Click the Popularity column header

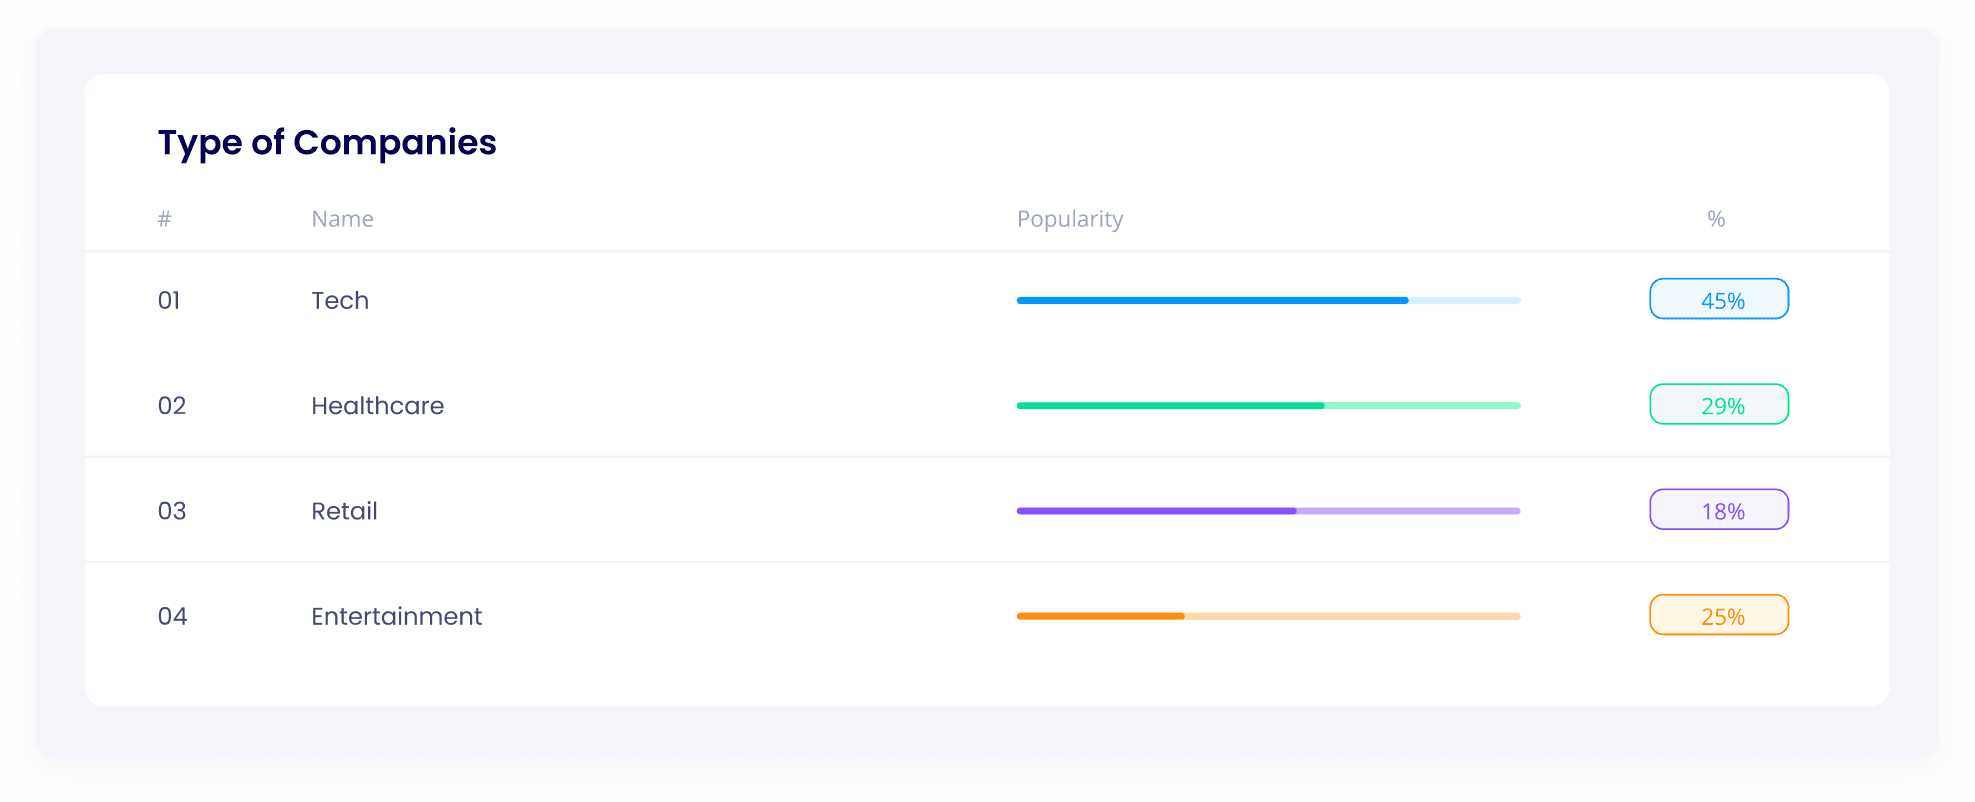[x=1069, y=218]
